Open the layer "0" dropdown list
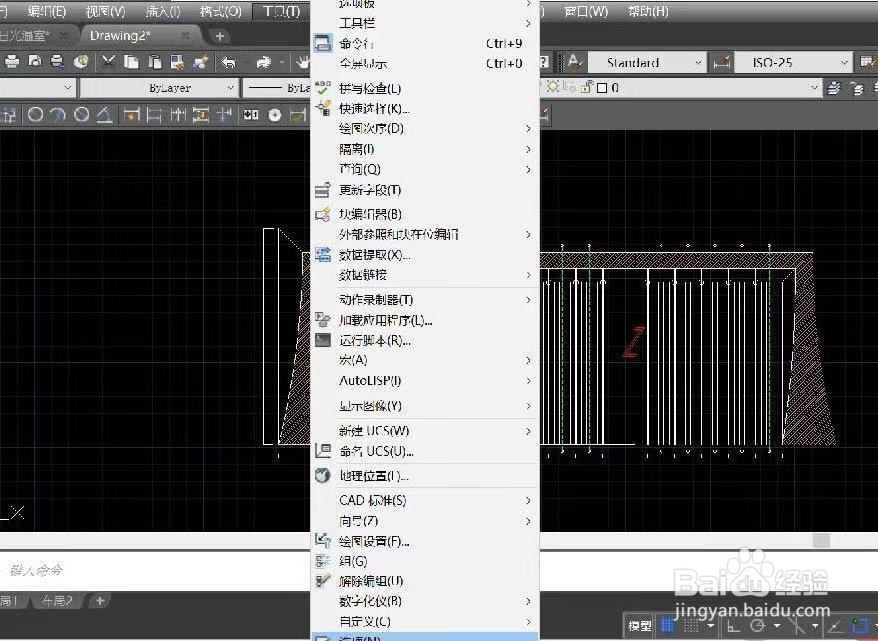Viewport: 878px width, 641px height. click(815, 88)
